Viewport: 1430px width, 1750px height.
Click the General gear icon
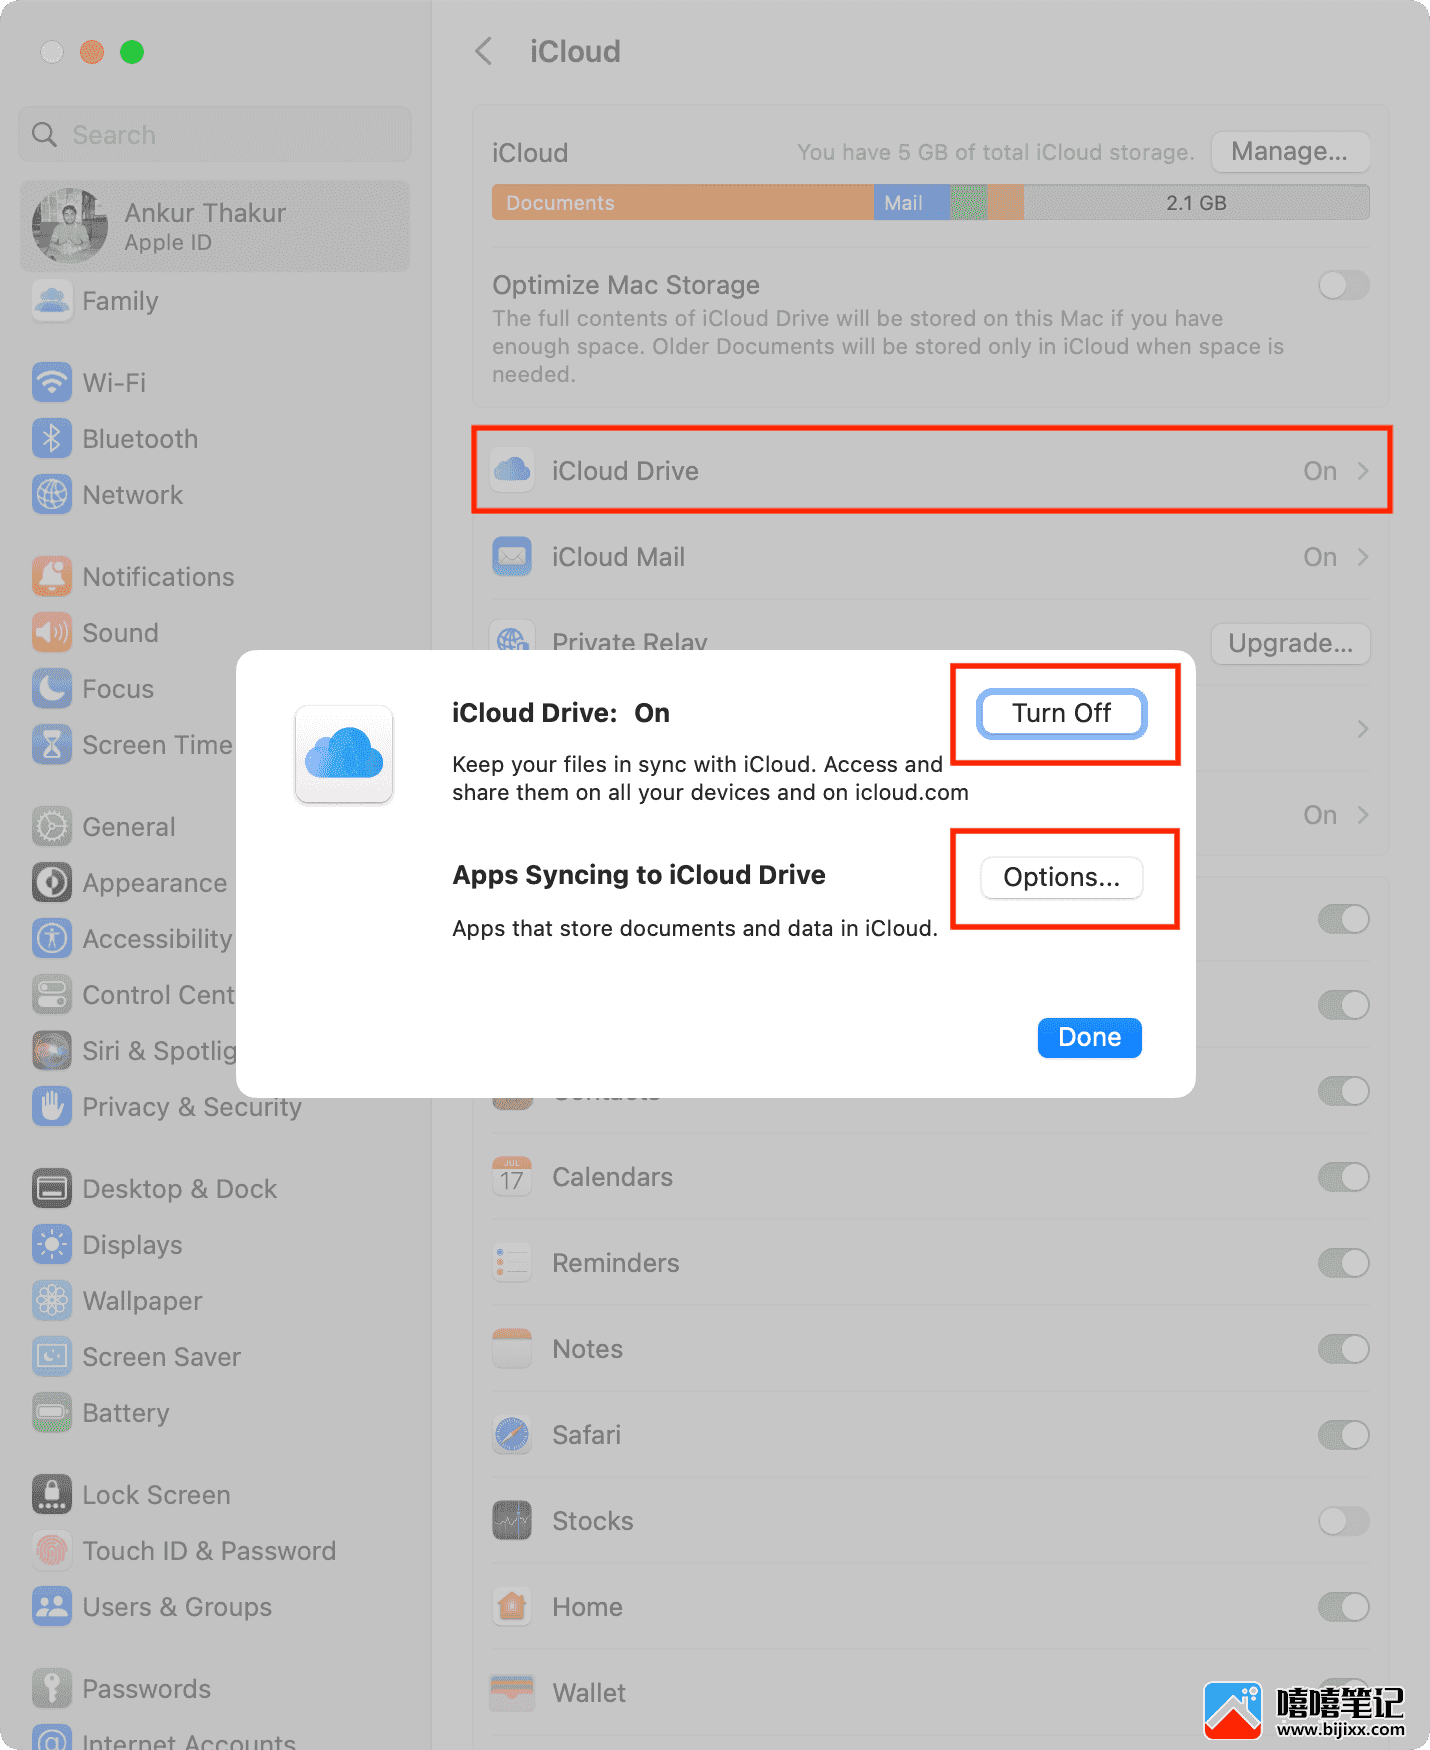[x=52, y=826]
